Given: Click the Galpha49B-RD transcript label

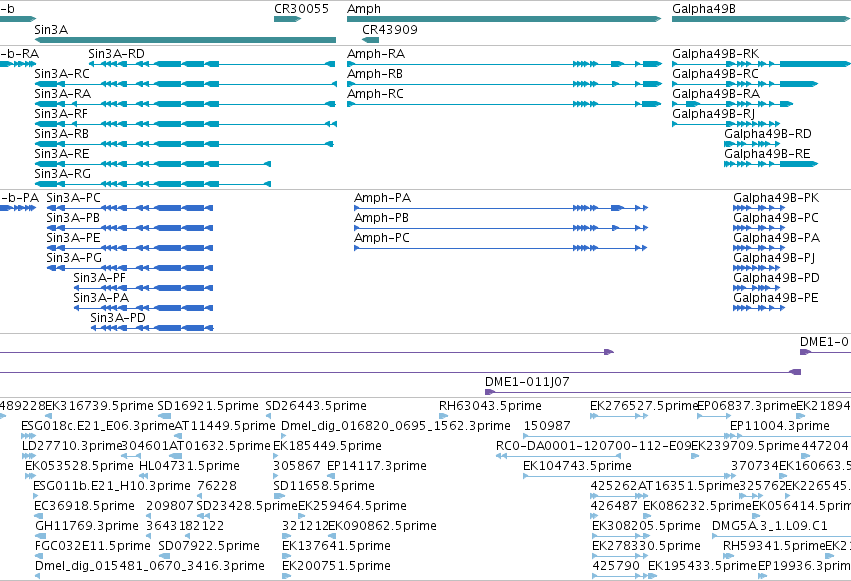Looking at the screenshot, I should [768, 134].
